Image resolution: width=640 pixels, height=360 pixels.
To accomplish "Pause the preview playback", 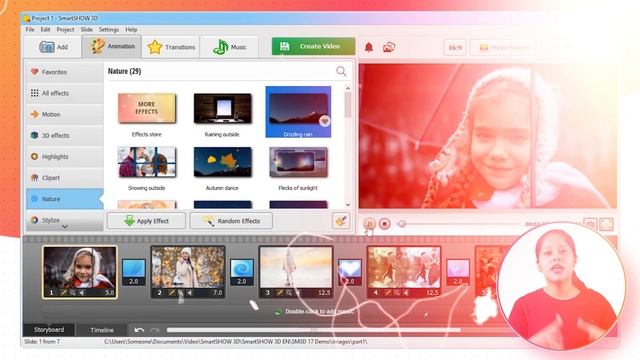I will [x=369, y=224].
